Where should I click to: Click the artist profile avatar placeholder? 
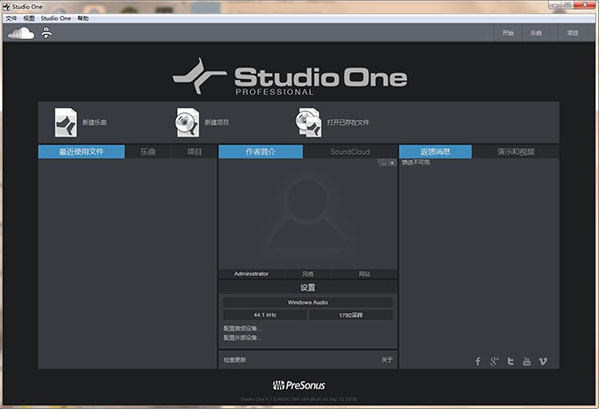(x=308, y=214)
